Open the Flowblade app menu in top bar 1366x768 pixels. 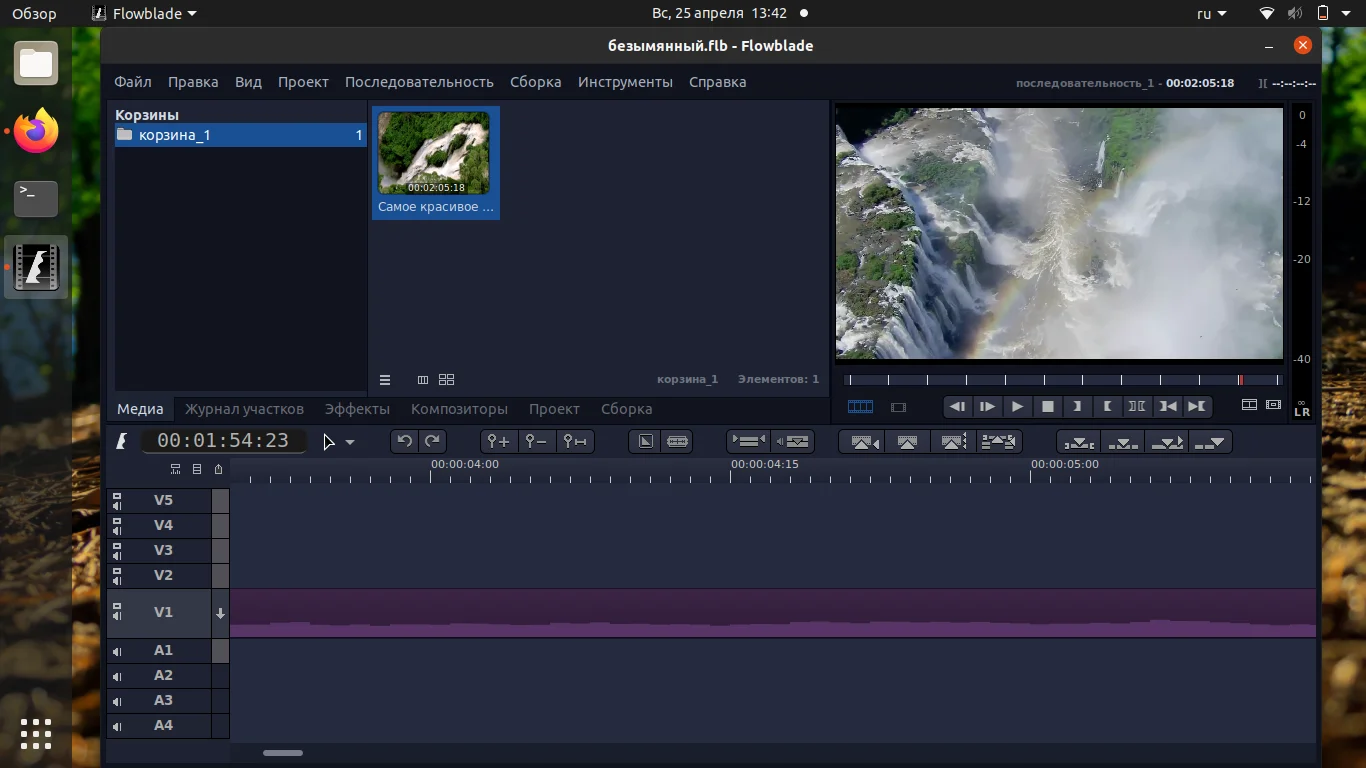[144, 13]
